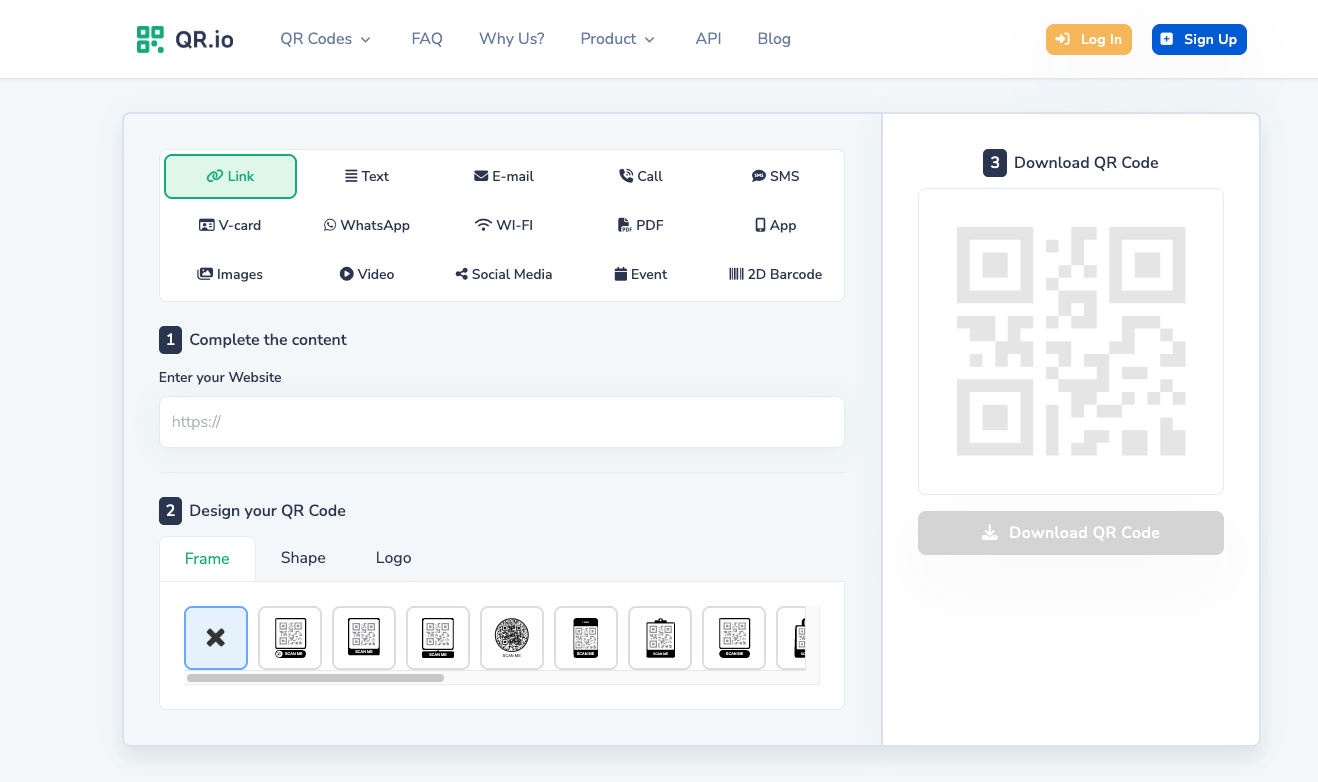This screenshot has height=782, width=1318.
Task: Open the Product dropdown menu
Action: (x=617, y=39)
